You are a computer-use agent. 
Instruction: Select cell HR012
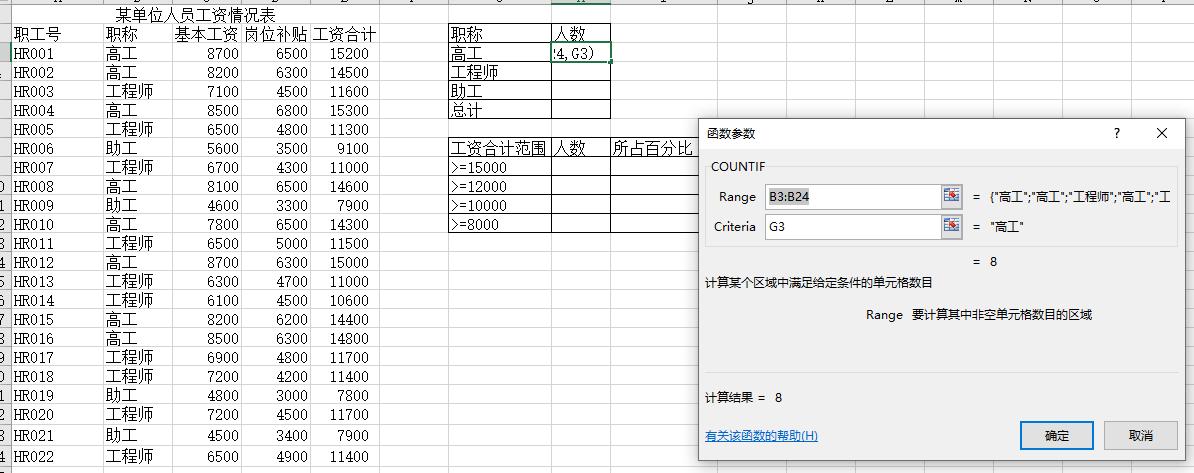[x=58, y=263]
